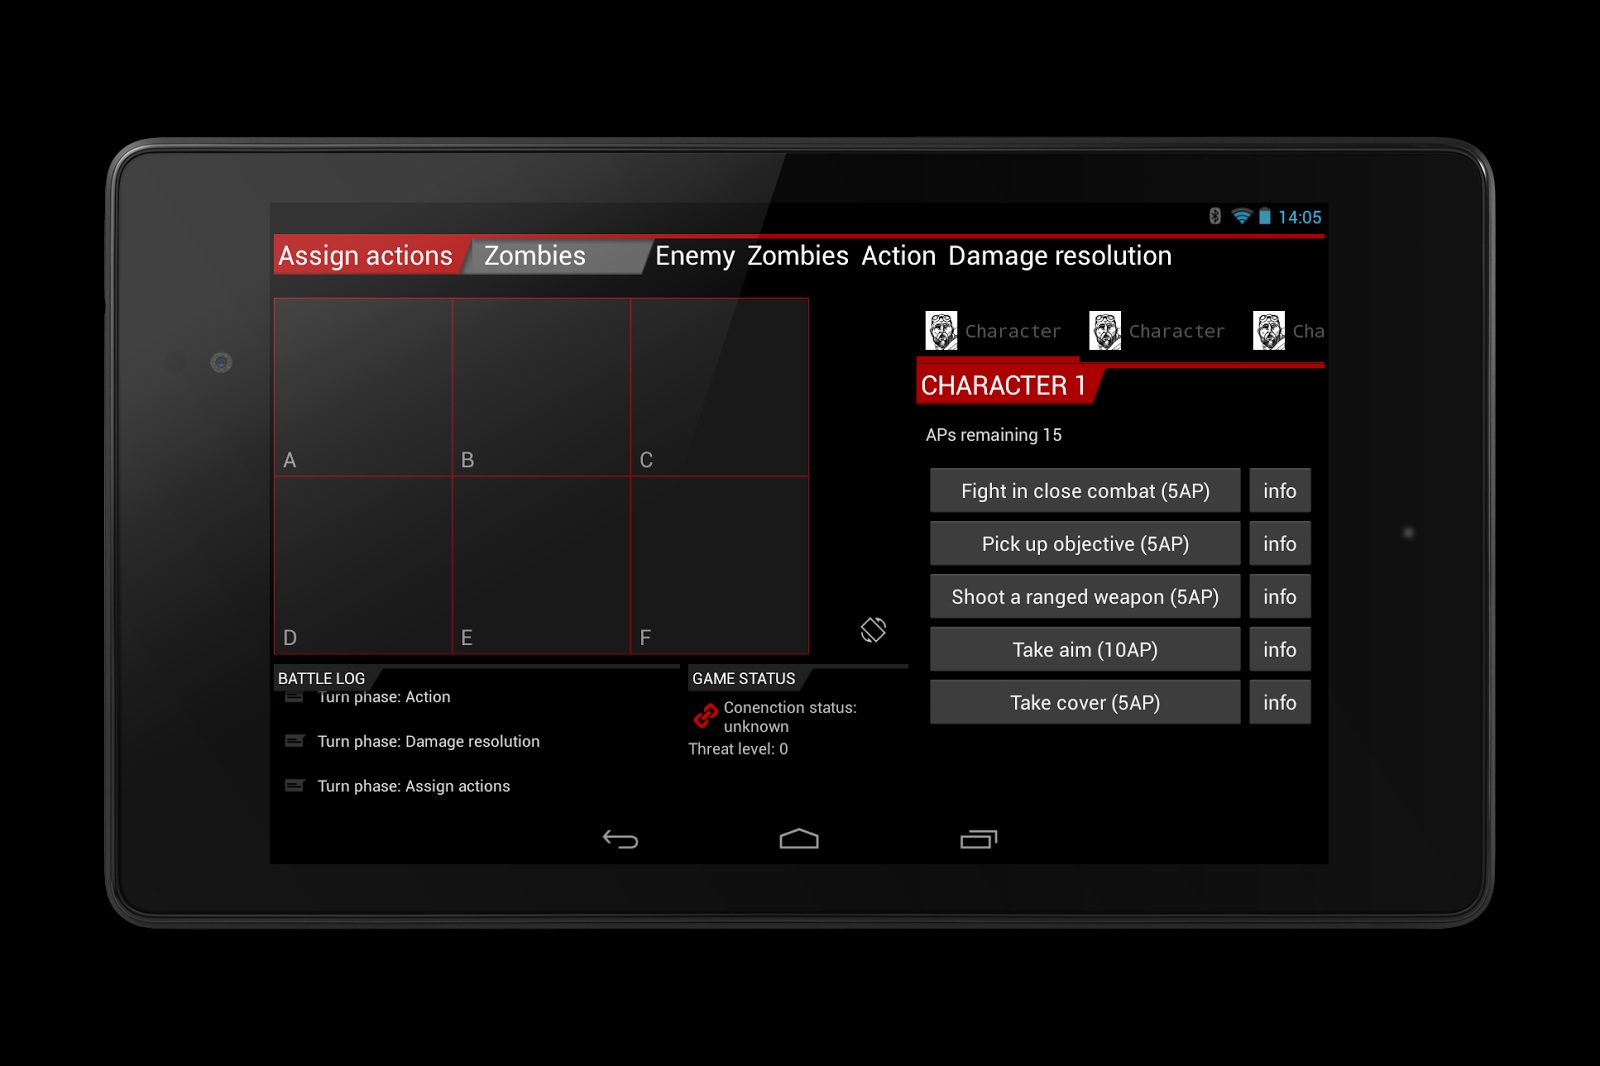Select the third character portrait icon
The image size is (1600, 1066).
(1269, 331)
